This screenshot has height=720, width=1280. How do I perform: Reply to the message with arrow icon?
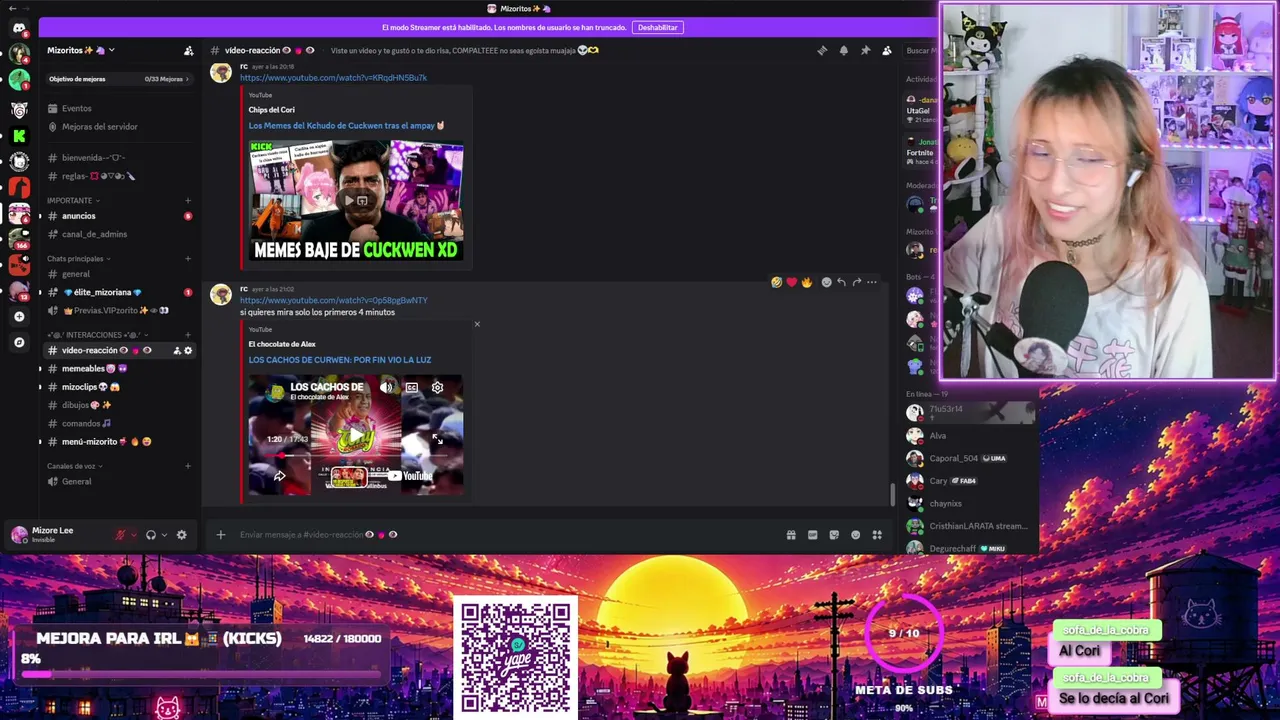[x=841, y=282]
